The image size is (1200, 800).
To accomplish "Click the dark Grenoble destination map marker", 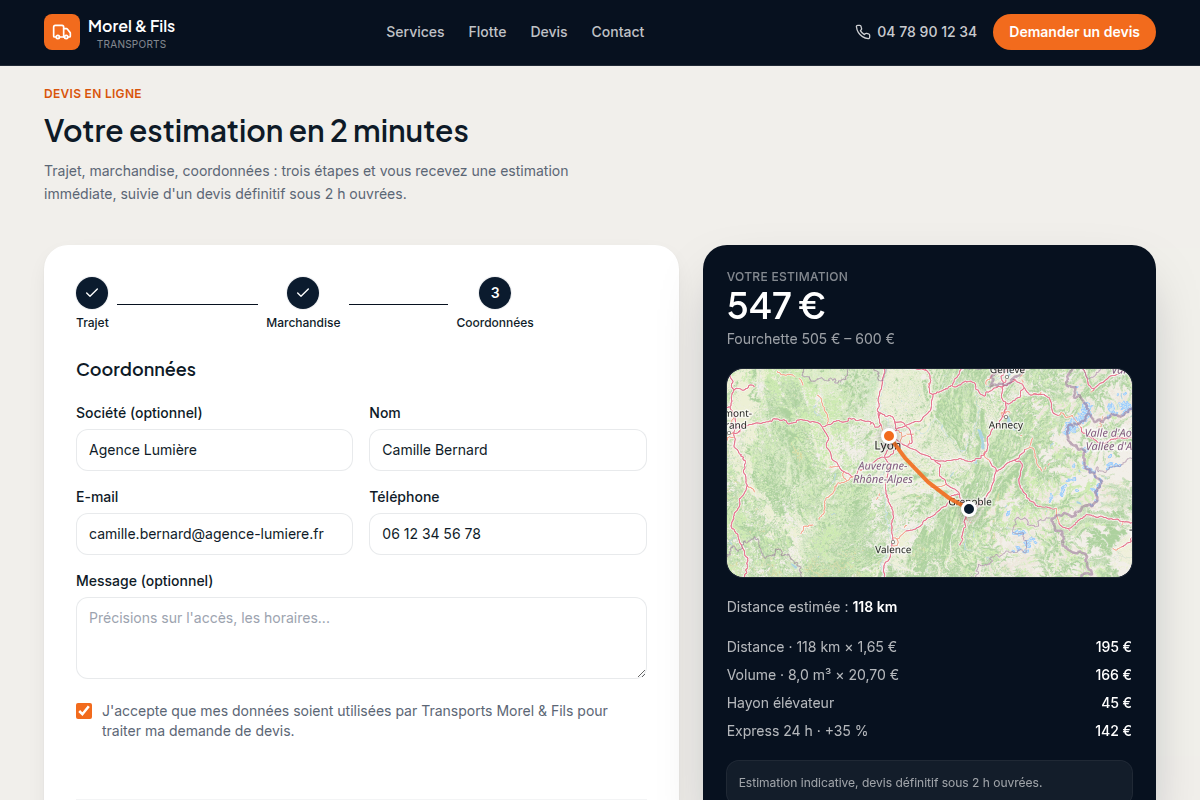I will [x=968, y=509].
